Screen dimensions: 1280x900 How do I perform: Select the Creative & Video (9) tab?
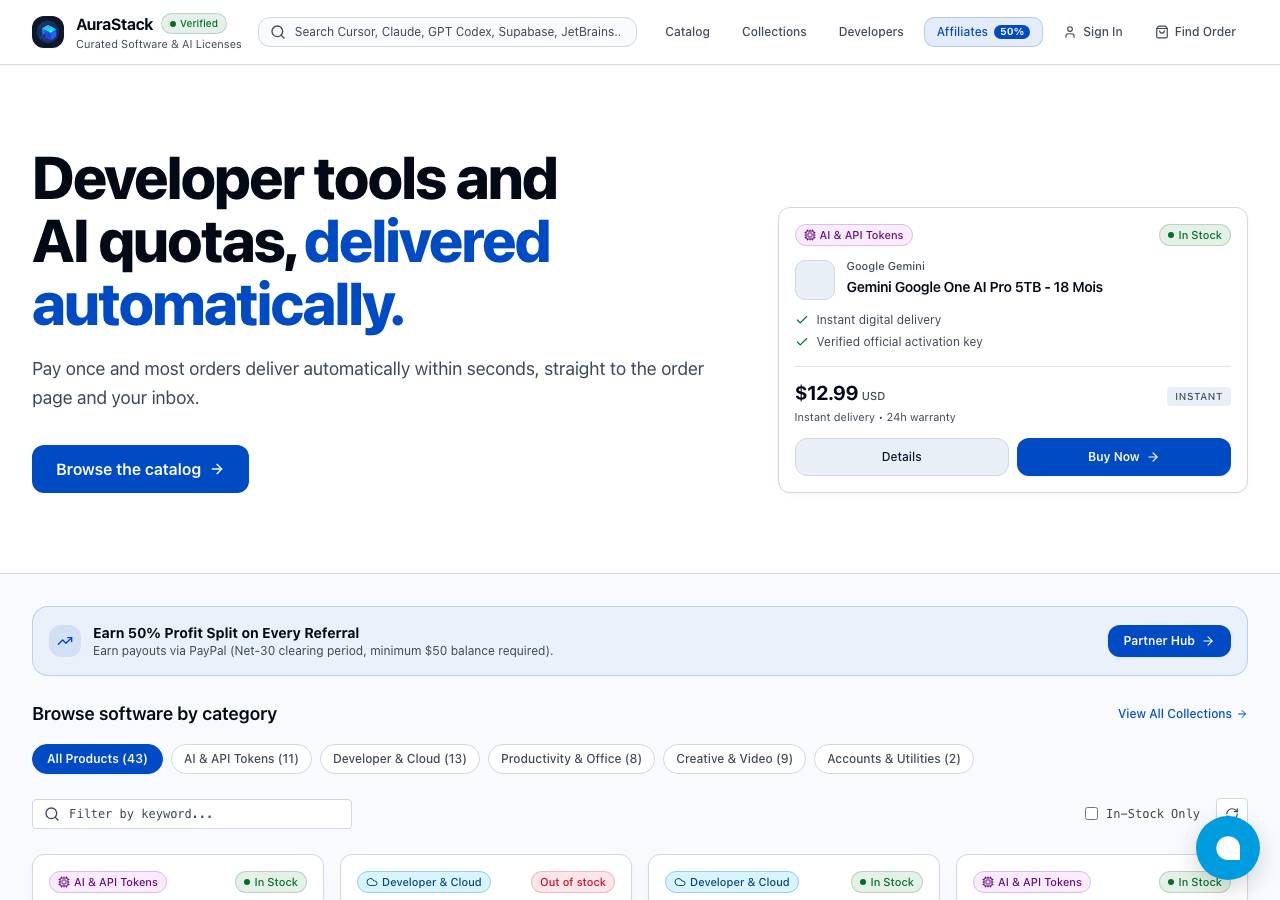pos(734,759)
